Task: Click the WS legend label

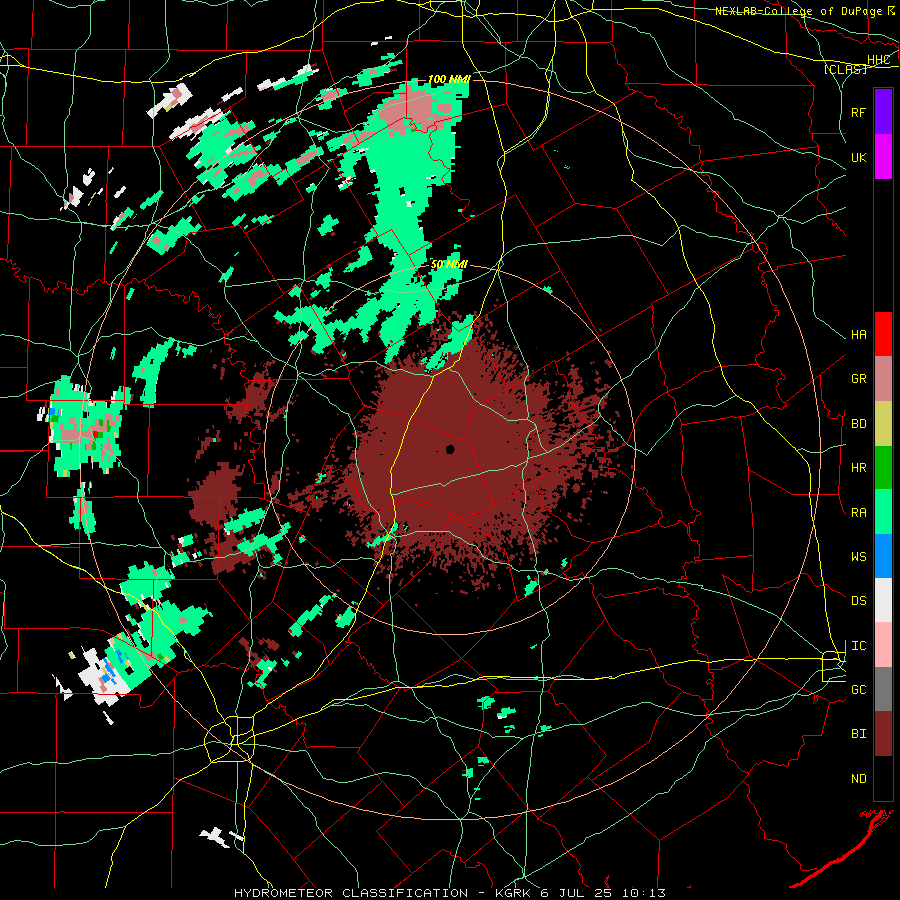Action: (x=858, y=557)
